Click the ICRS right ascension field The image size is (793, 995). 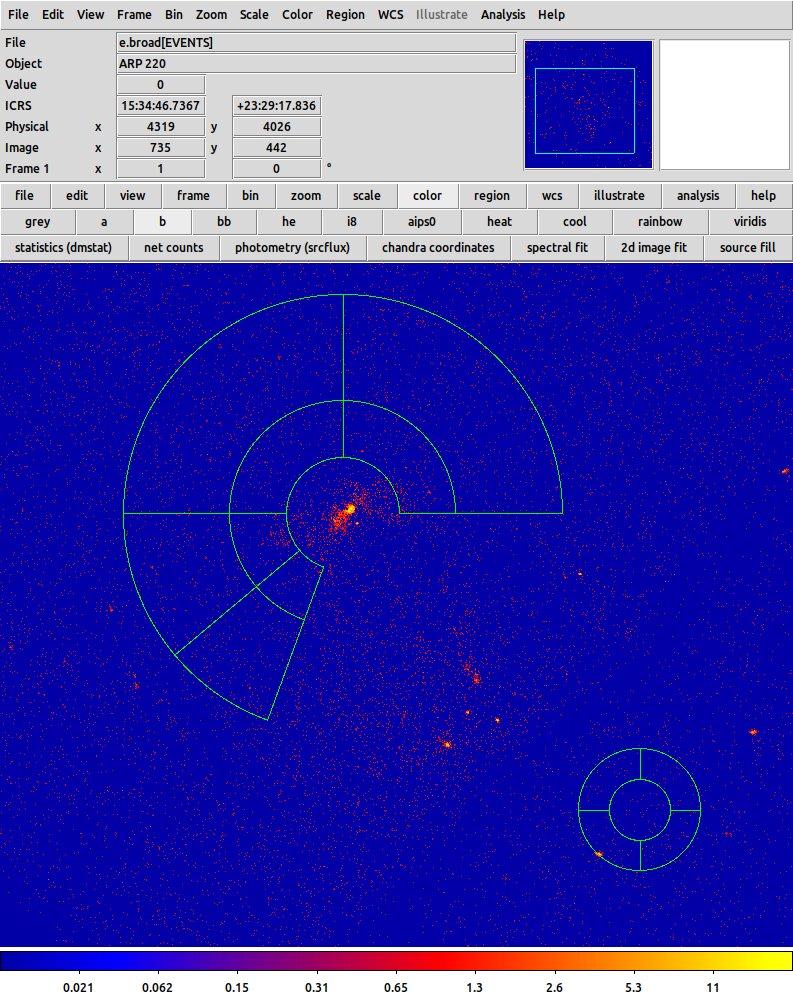[161, 105]
